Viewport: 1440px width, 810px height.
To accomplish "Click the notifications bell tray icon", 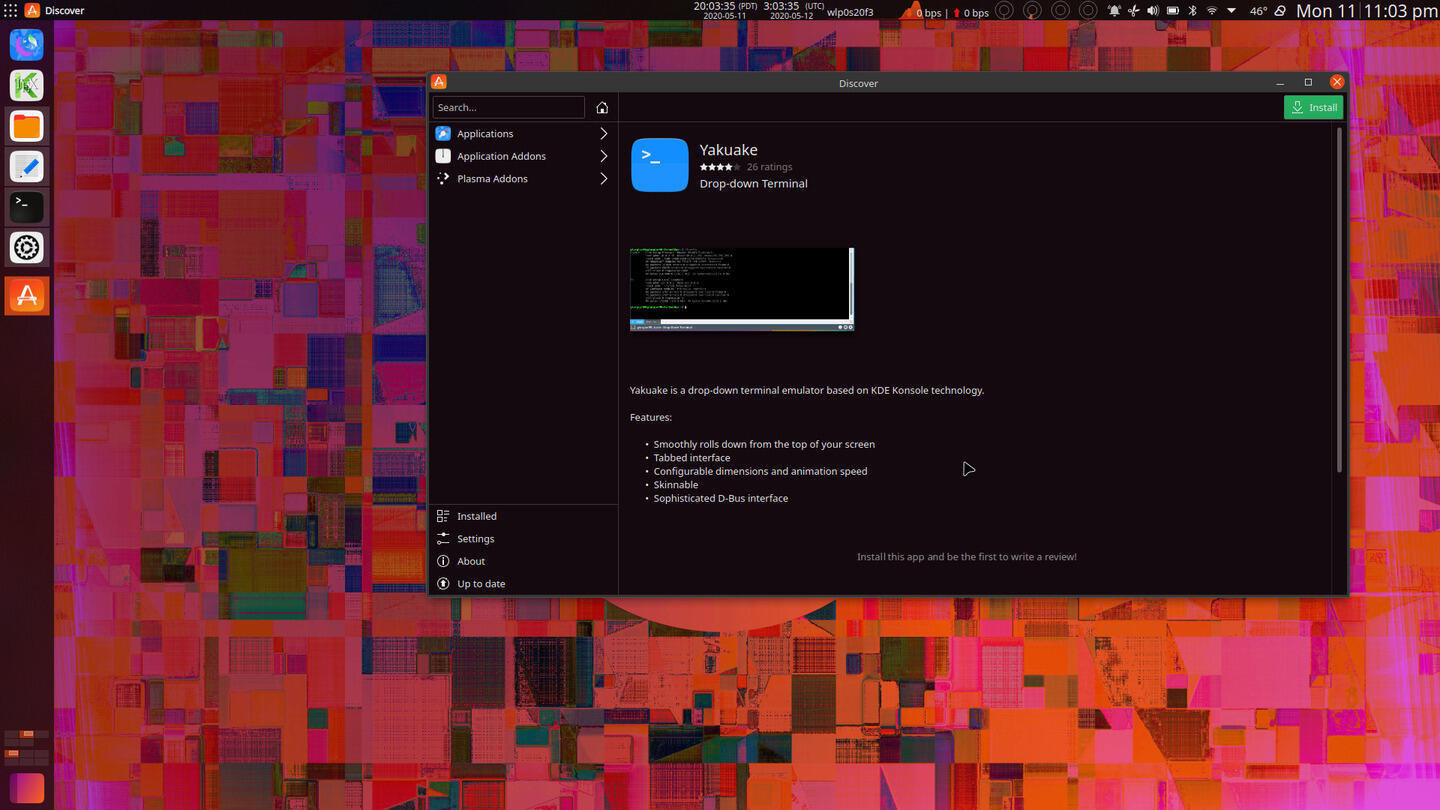I will pos(1114,11).
